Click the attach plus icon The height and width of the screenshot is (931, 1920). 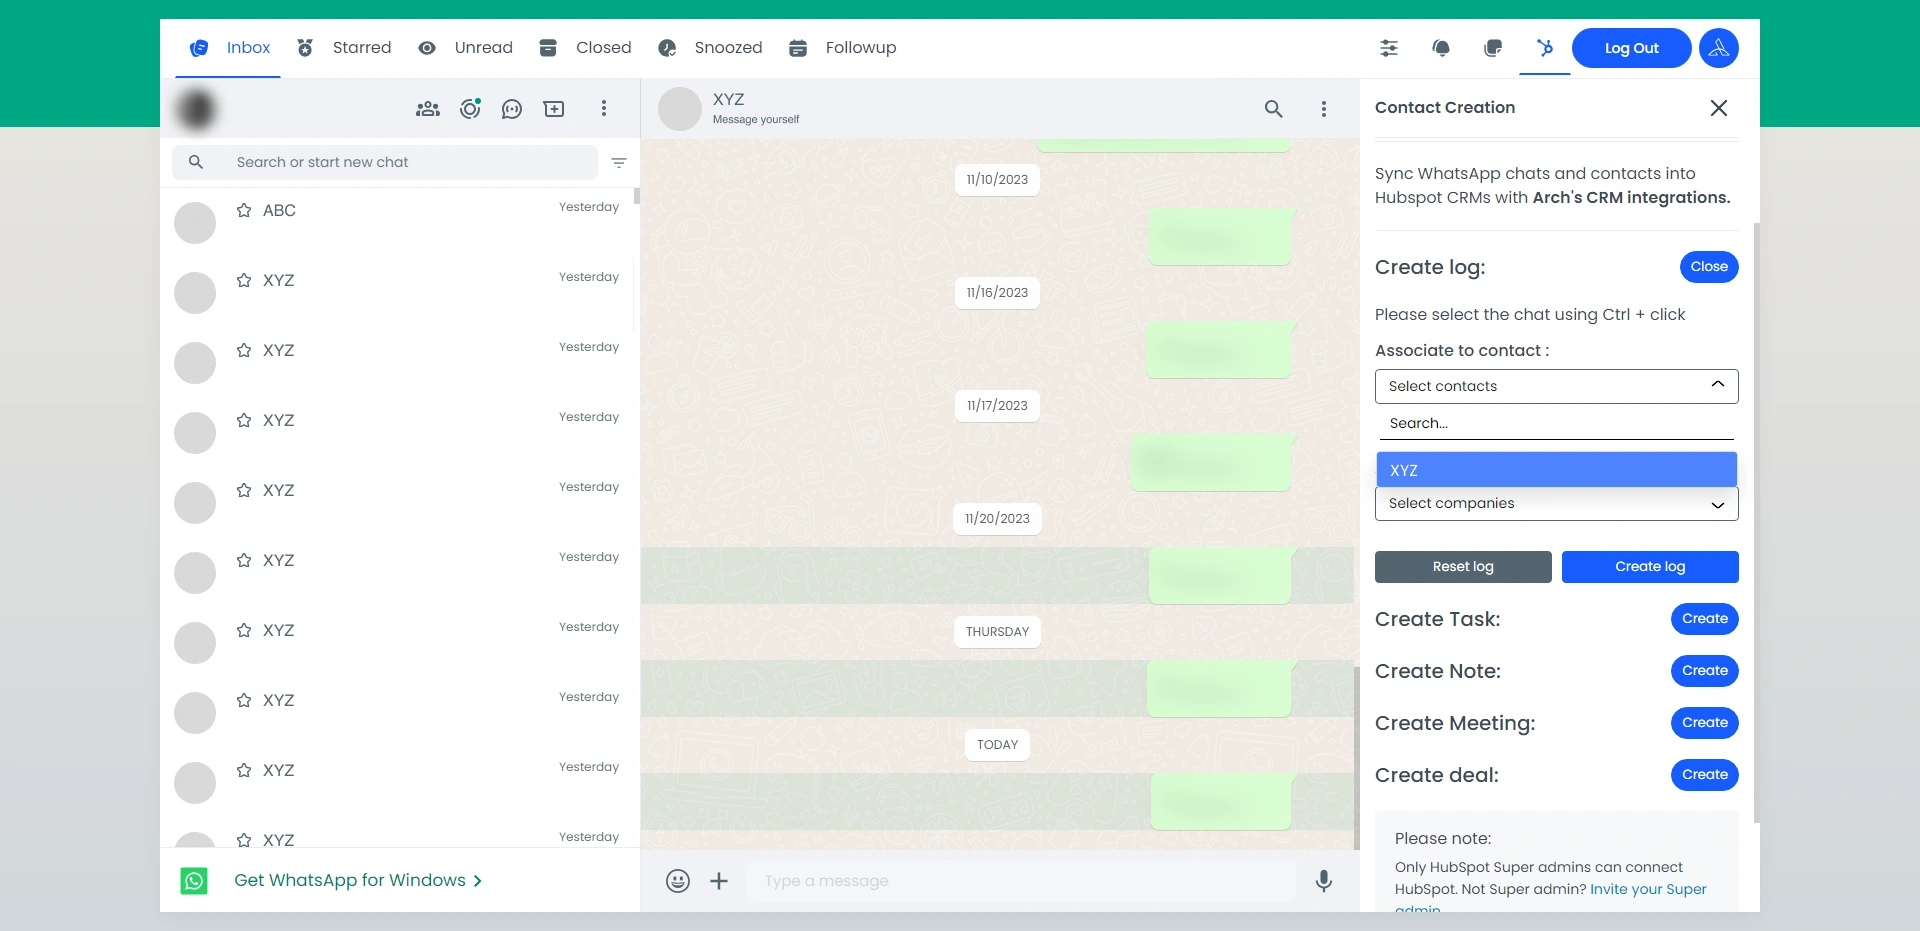(719, 881)
